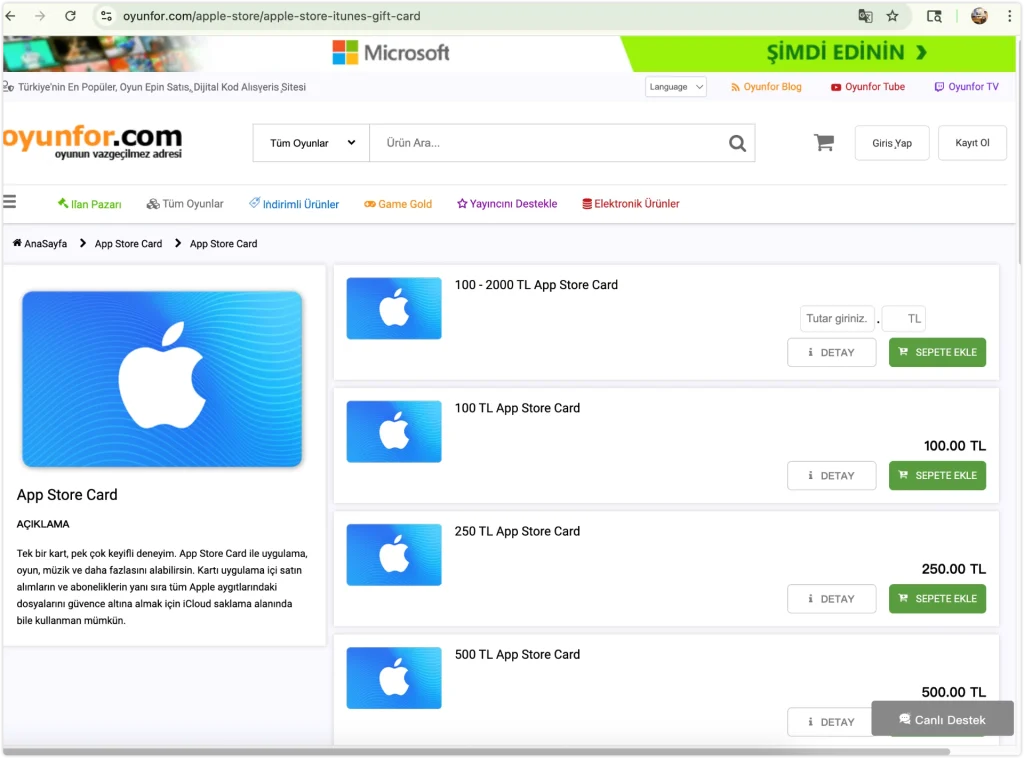Viewport: 1024px width, 758px height.
Task: Open İlan Pazarı menu item
Action: click(x=89, y=204)
